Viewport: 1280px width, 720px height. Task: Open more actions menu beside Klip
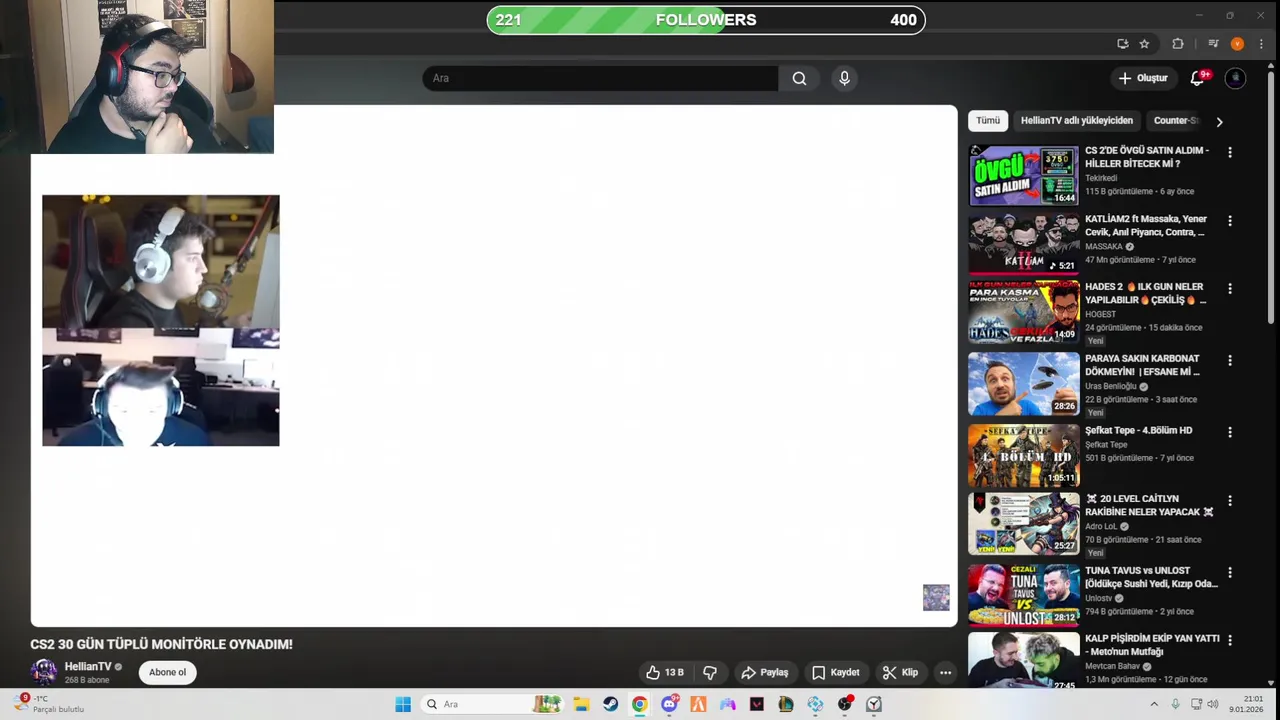[945, 673]
